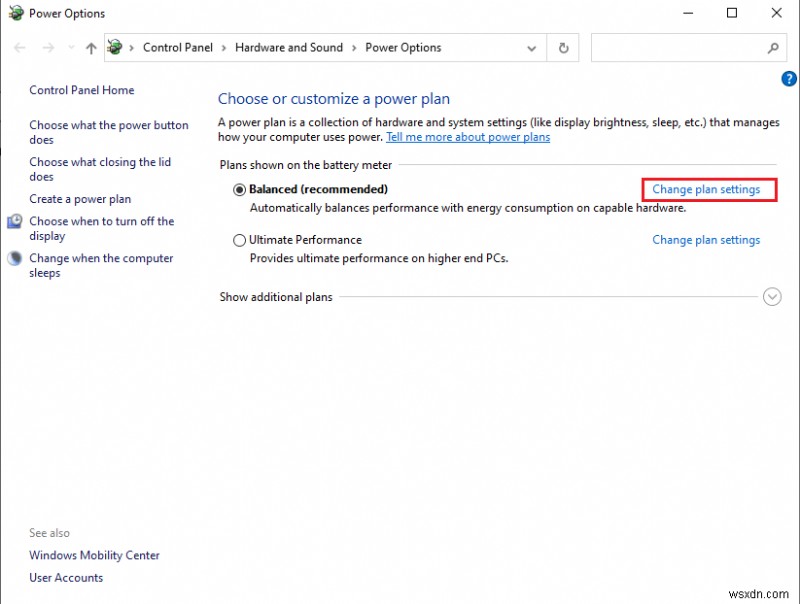
Task: Navigate to Control Panel breadcrumb
Action: pyautogui.click(x=178, y=47)
